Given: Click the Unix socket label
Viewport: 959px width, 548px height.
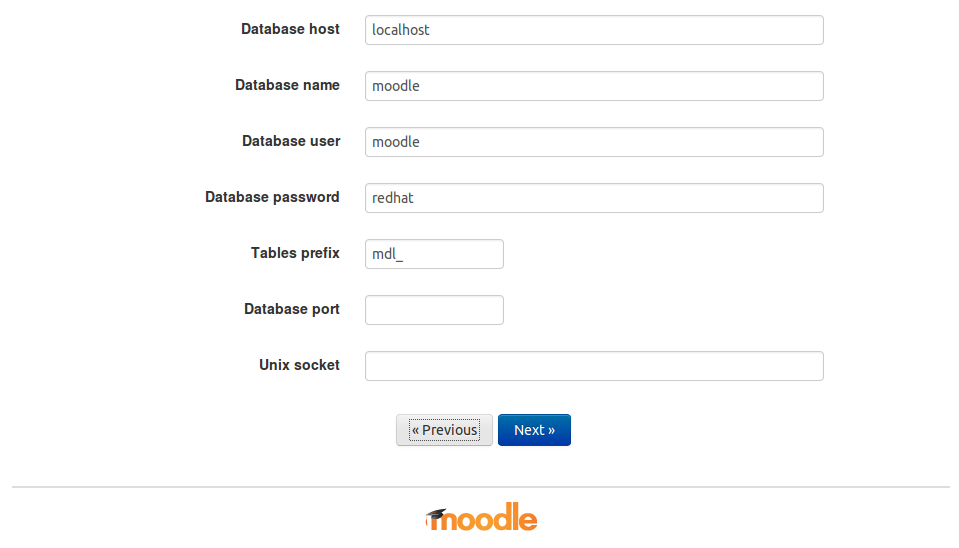Looking at the screenshot, I should 299,365.
